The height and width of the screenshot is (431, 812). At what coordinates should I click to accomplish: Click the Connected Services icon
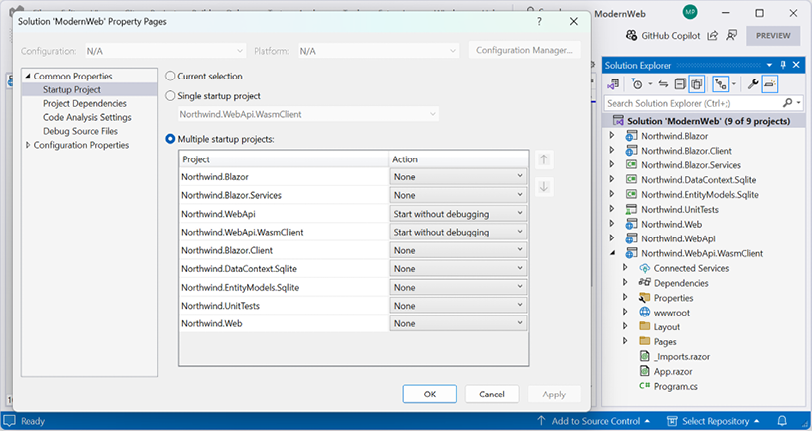coord(644,268)
